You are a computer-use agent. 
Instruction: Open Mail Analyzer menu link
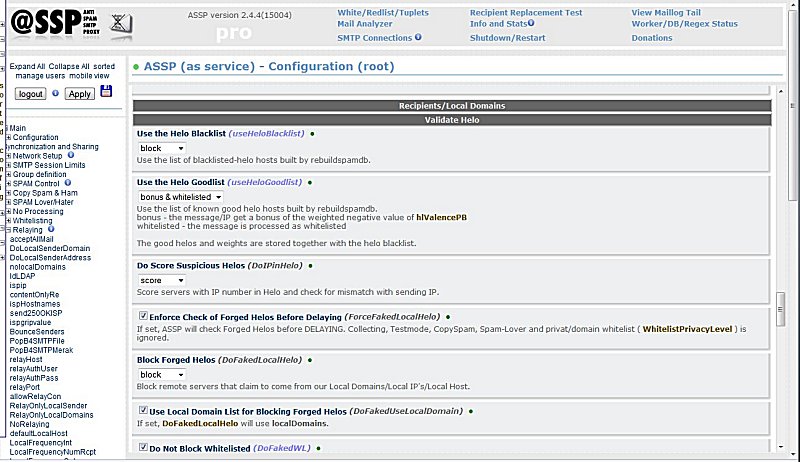364,24
